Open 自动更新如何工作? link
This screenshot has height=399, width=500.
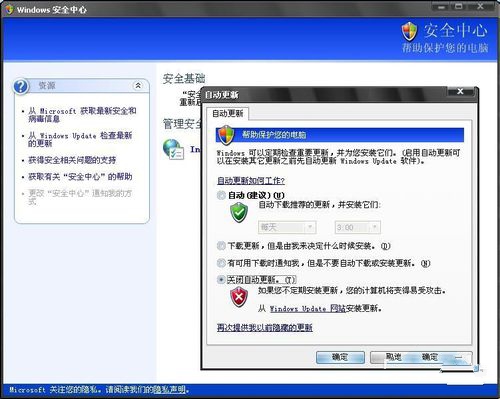pos(251,181)
